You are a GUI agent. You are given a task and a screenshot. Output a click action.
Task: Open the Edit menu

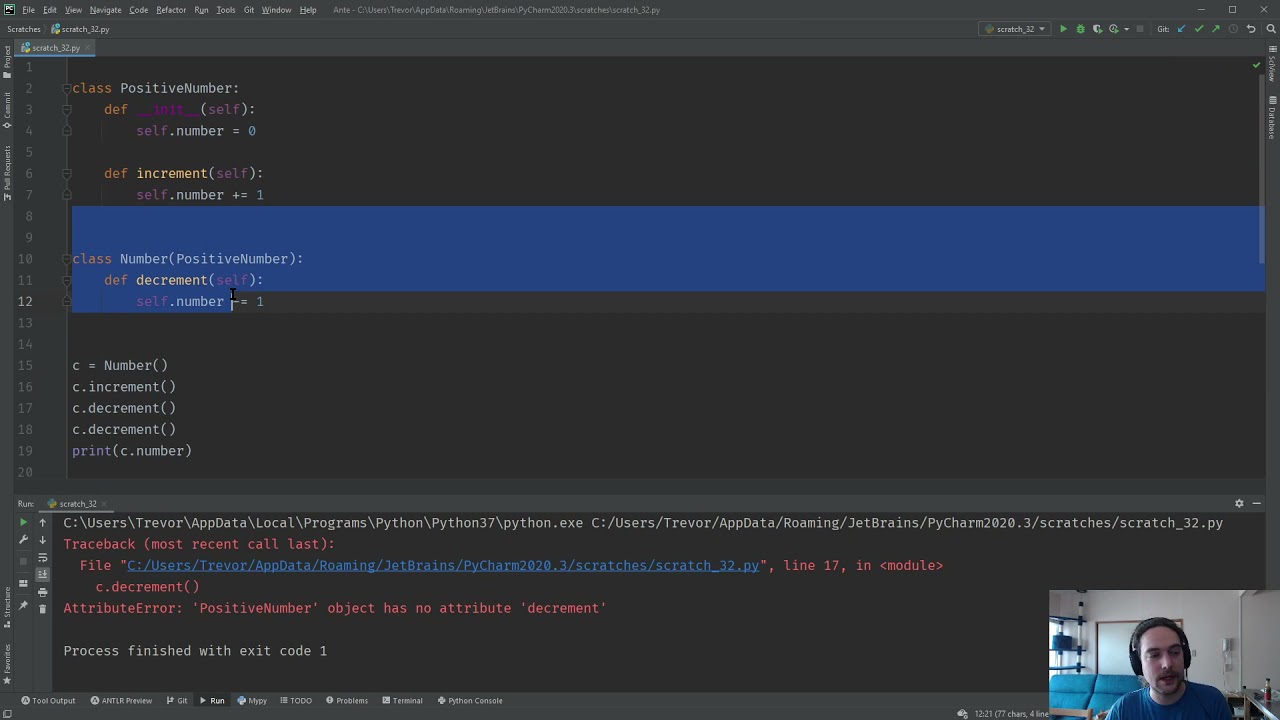[x=49, y=10]
